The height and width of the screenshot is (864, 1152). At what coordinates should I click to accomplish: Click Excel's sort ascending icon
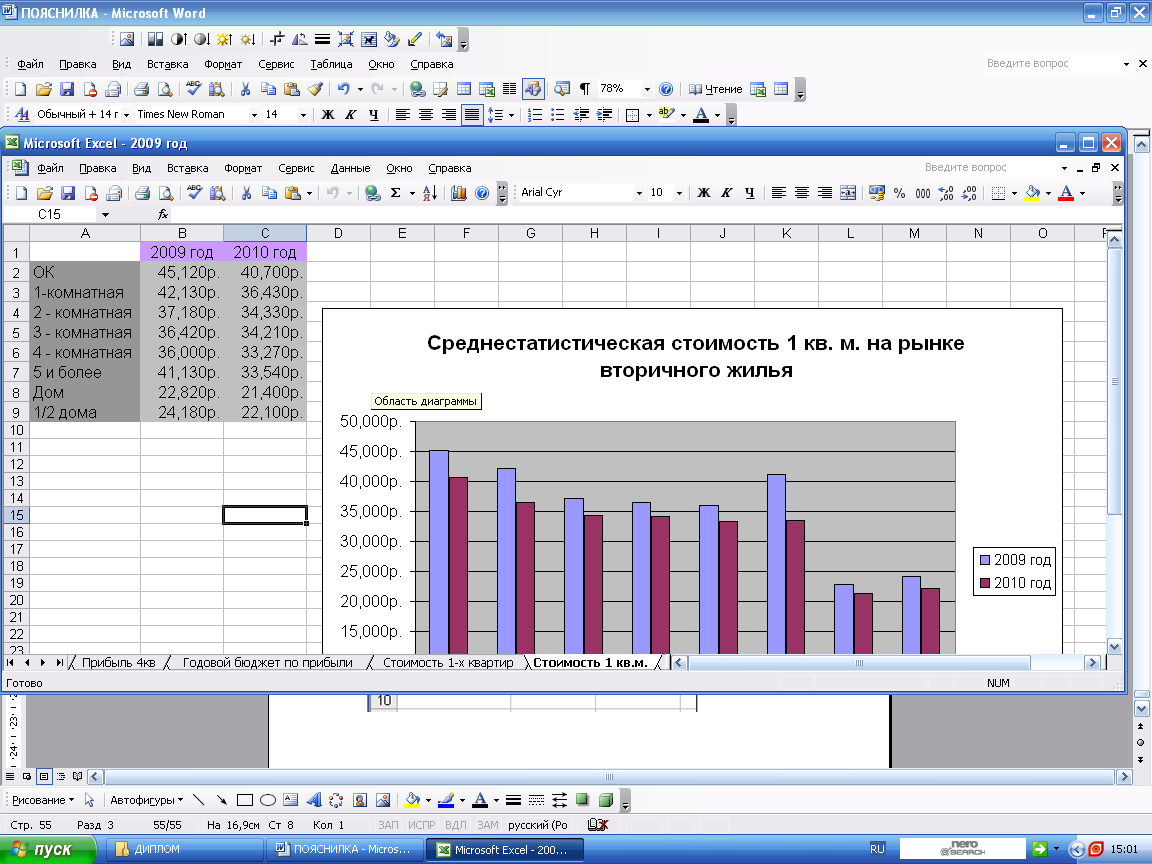pos(429,193)
